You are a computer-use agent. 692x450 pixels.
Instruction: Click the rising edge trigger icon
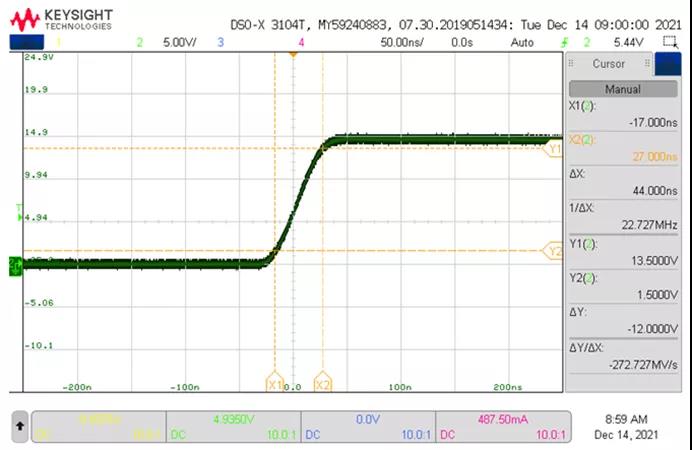tap(566, 43)
